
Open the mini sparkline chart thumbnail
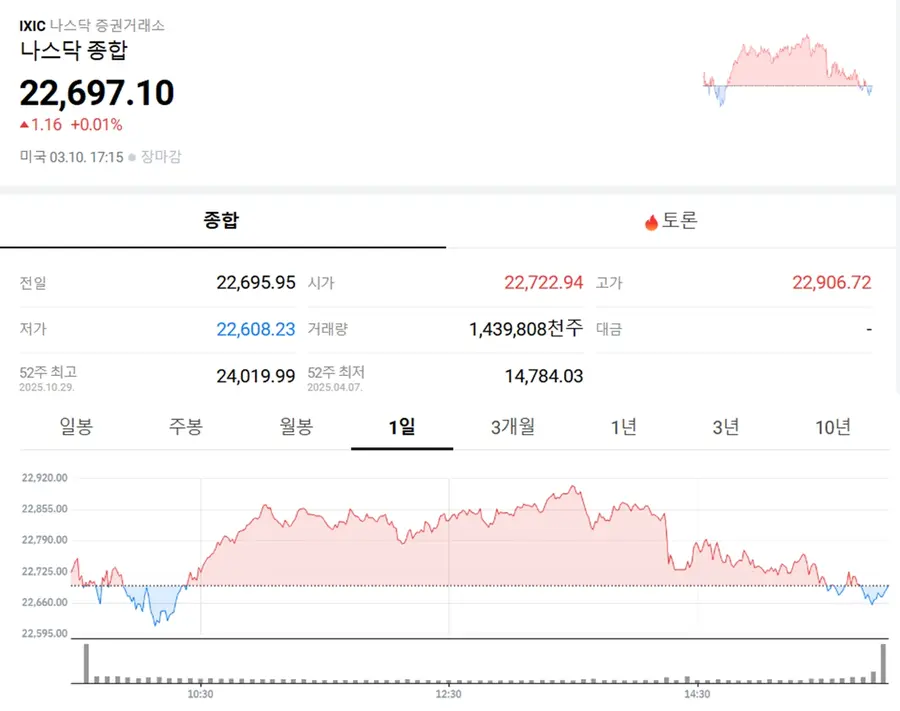click(788, 71)
